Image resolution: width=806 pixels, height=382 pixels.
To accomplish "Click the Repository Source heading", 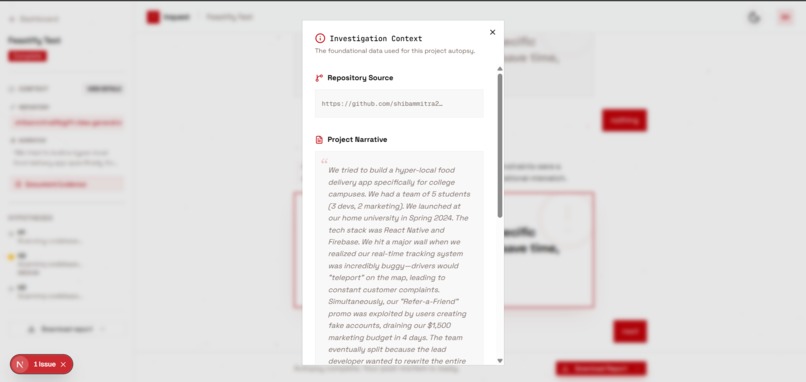I will tap(360, 78).
